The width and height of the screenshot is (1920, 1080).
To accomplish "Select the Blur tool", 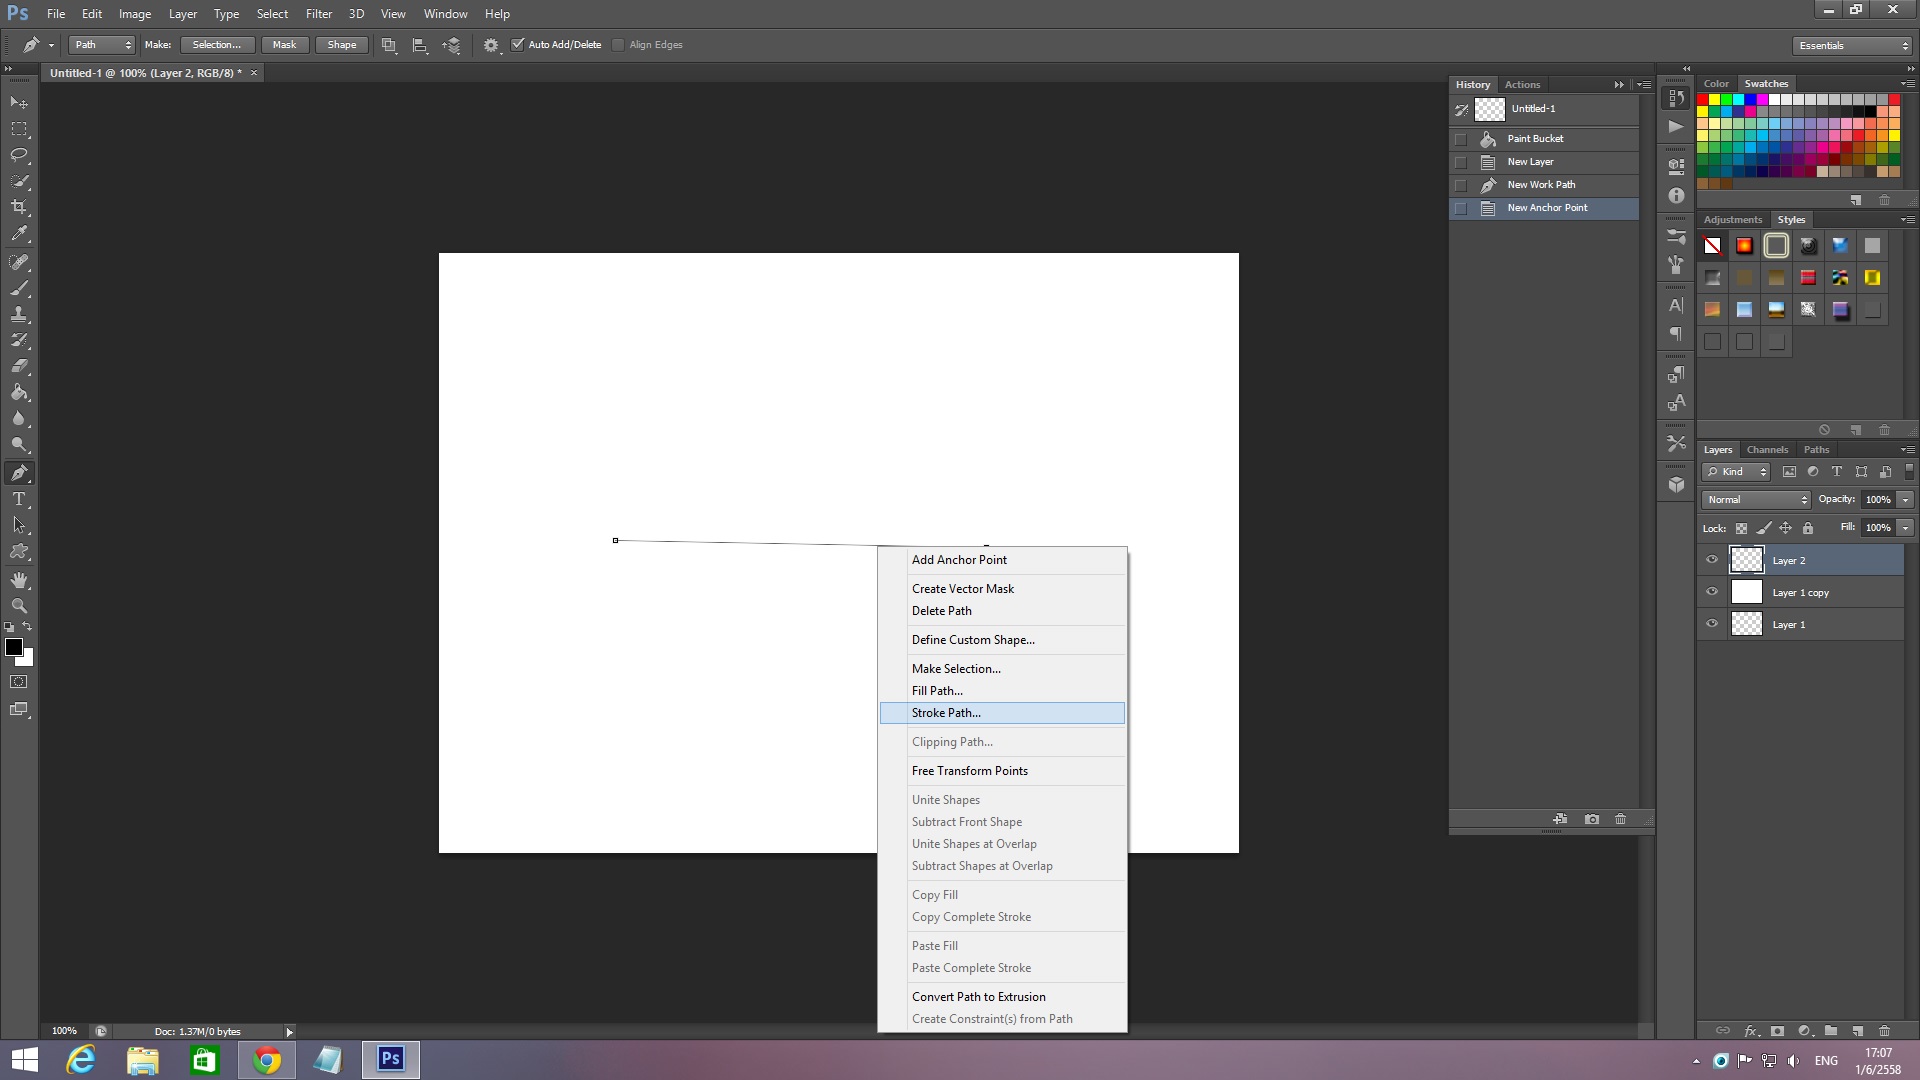I will pos(19,418).
